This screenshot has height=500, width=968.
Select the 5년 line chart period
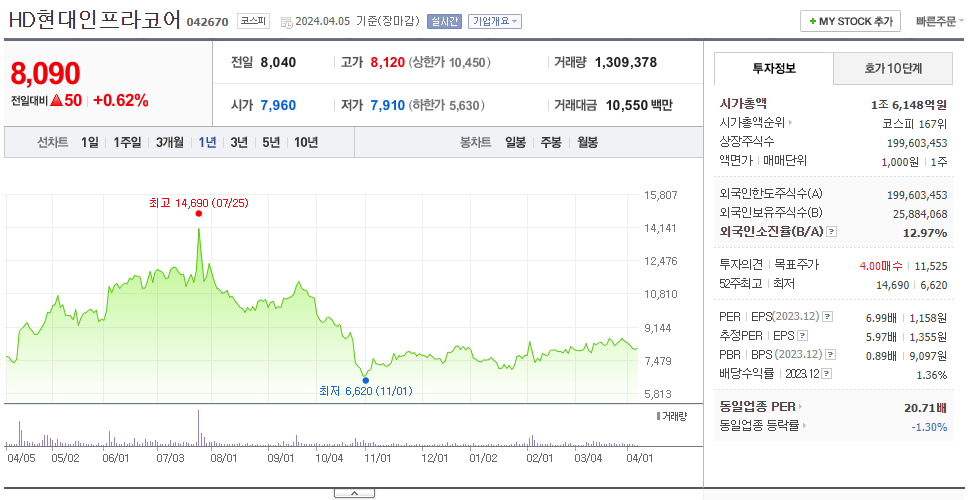271,143
